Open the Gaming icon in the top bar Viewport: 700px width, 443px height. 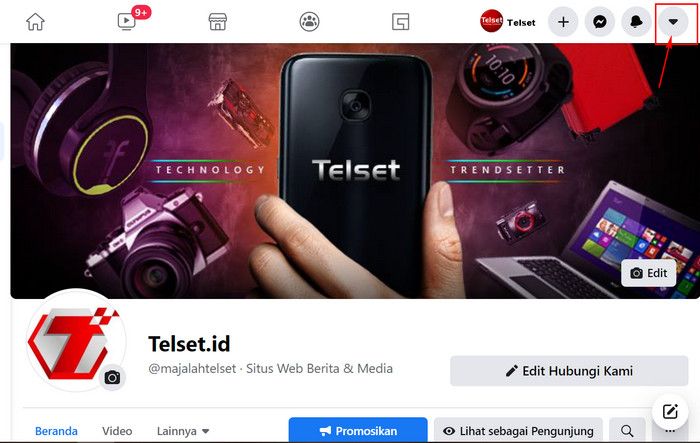tap(400, 21)
